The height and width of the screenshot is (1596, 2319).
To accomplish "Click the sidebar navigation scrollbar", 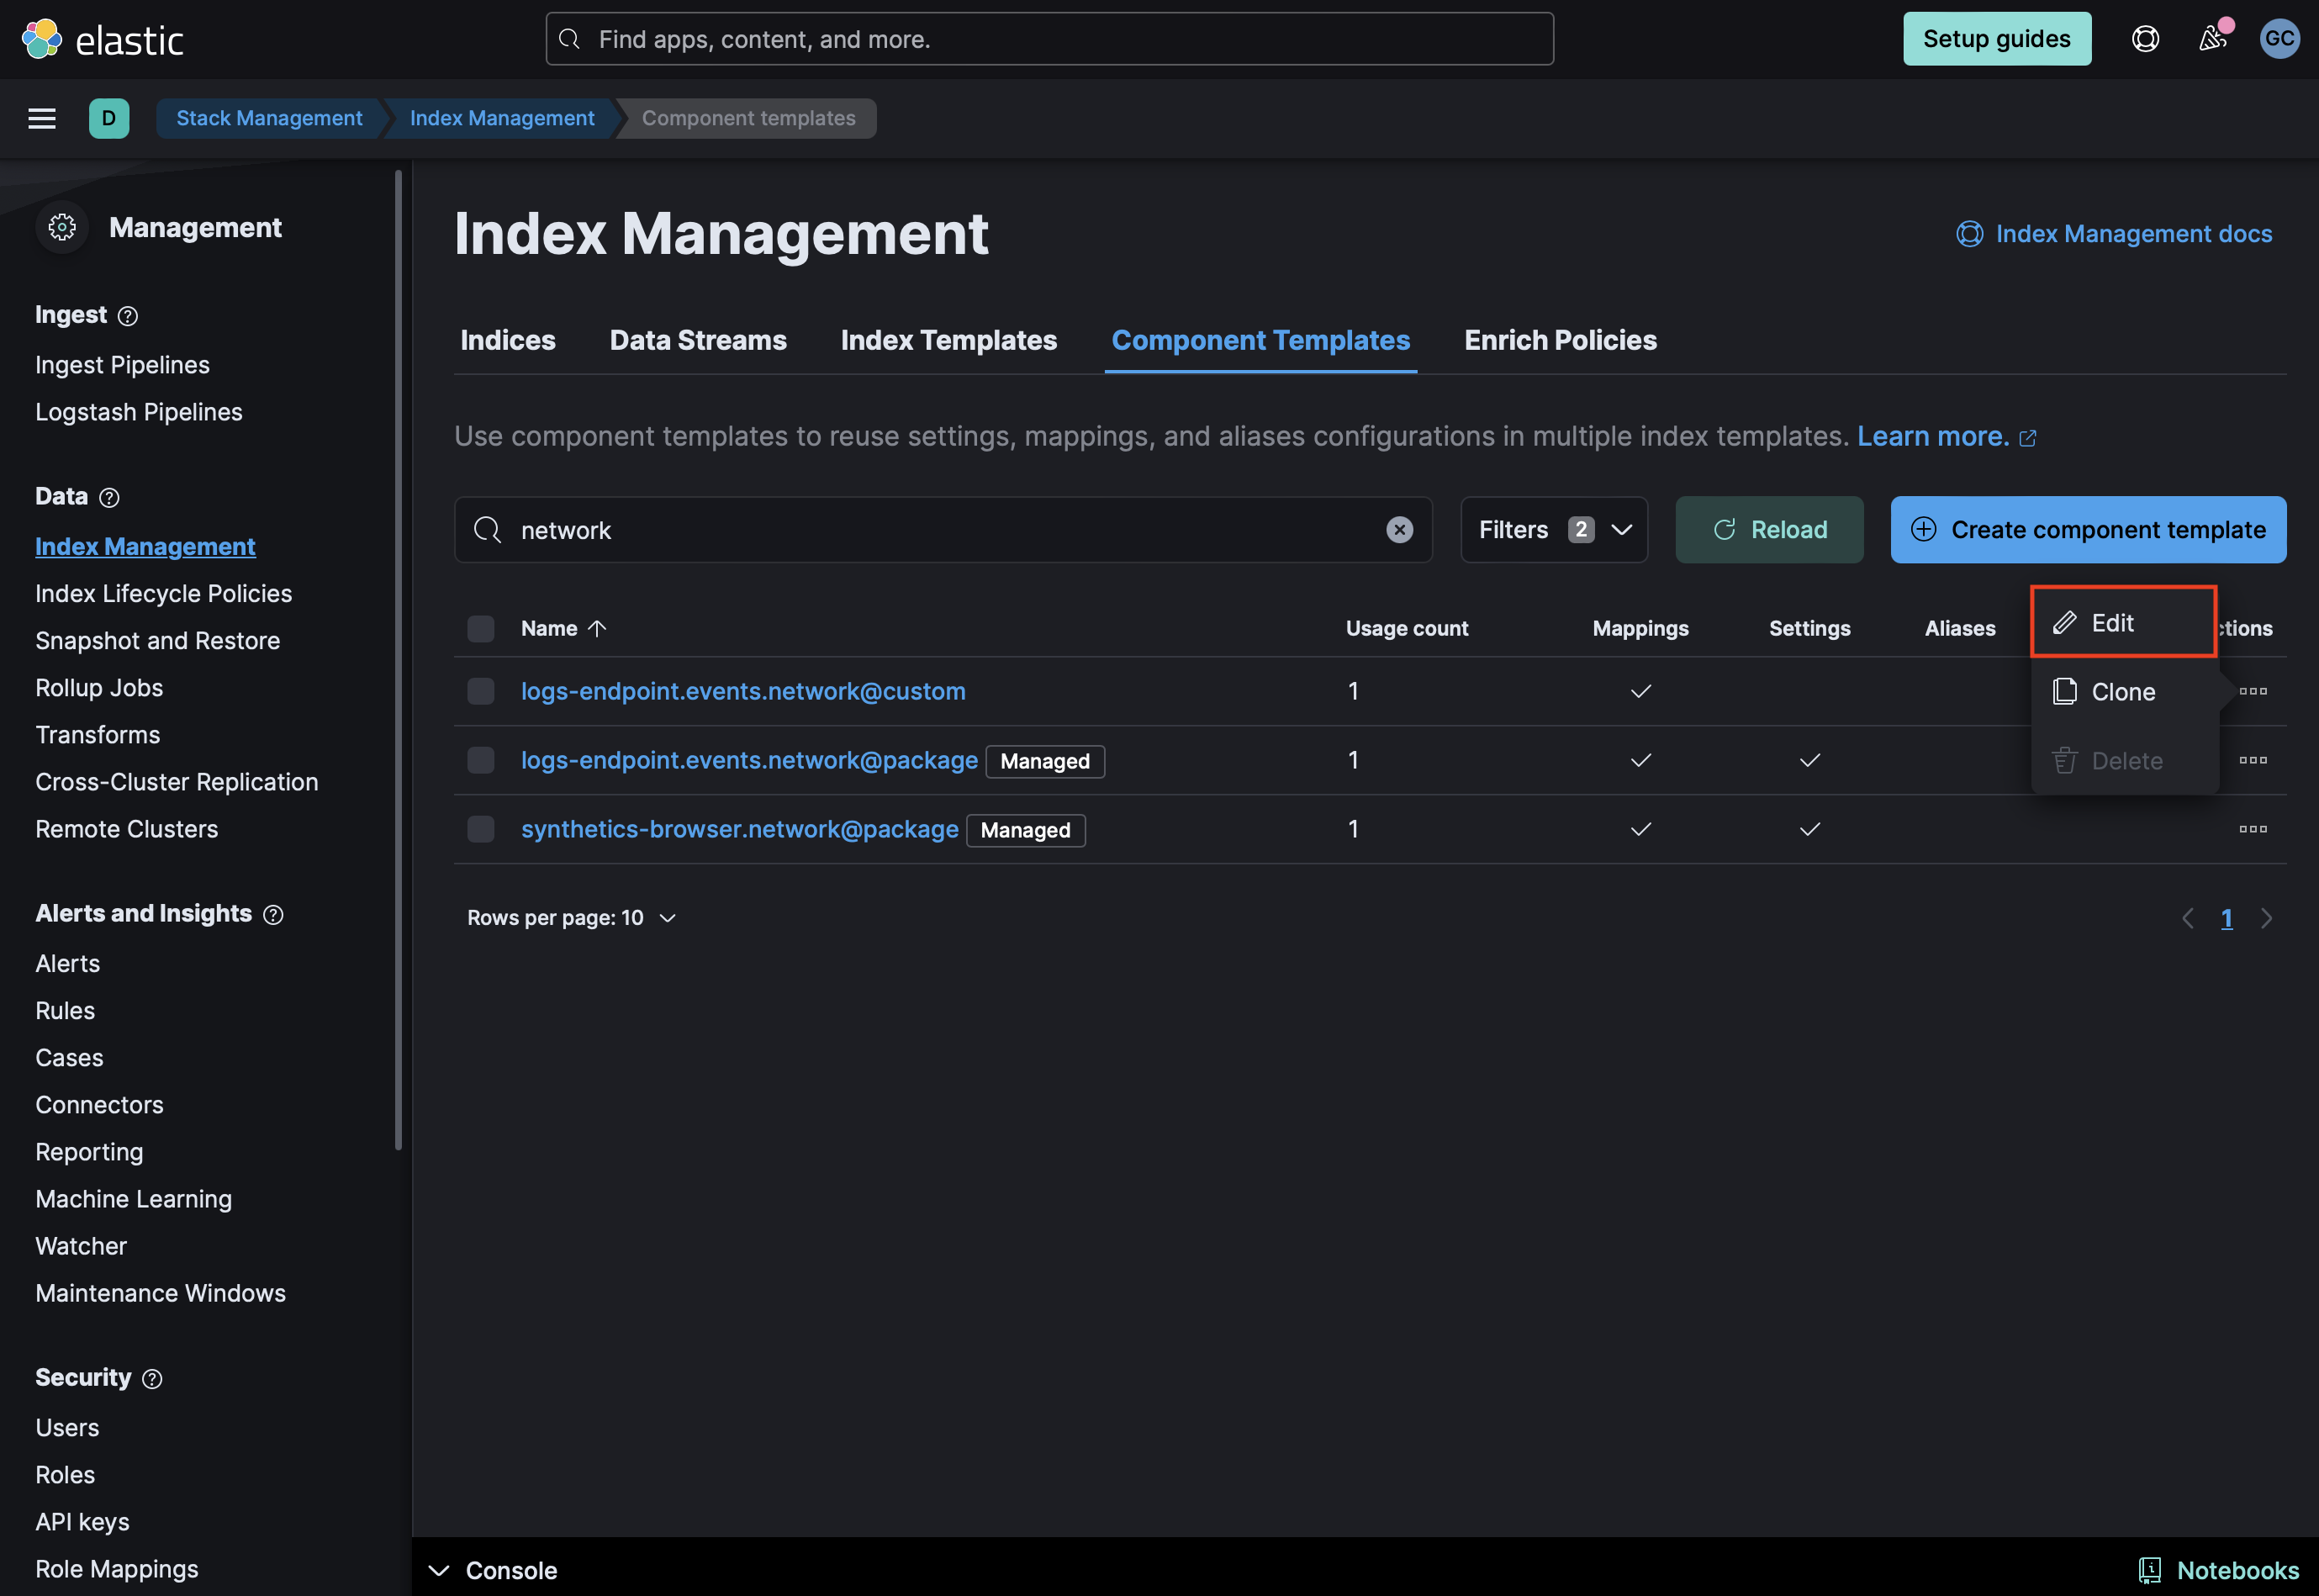I will (x=398, y=660).
